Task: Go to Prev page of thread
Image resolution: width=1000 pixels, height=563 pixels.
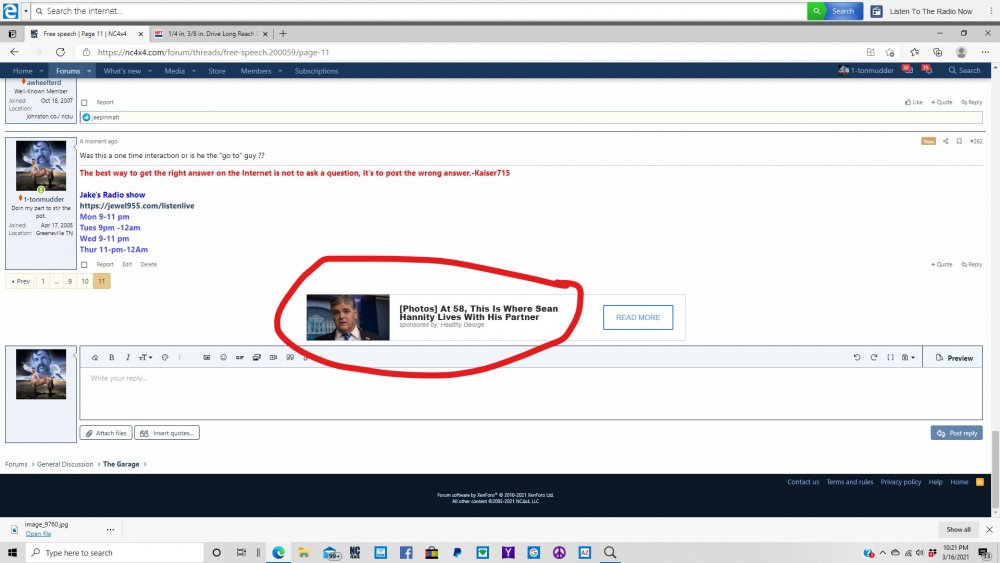Action: pos(20,281)
